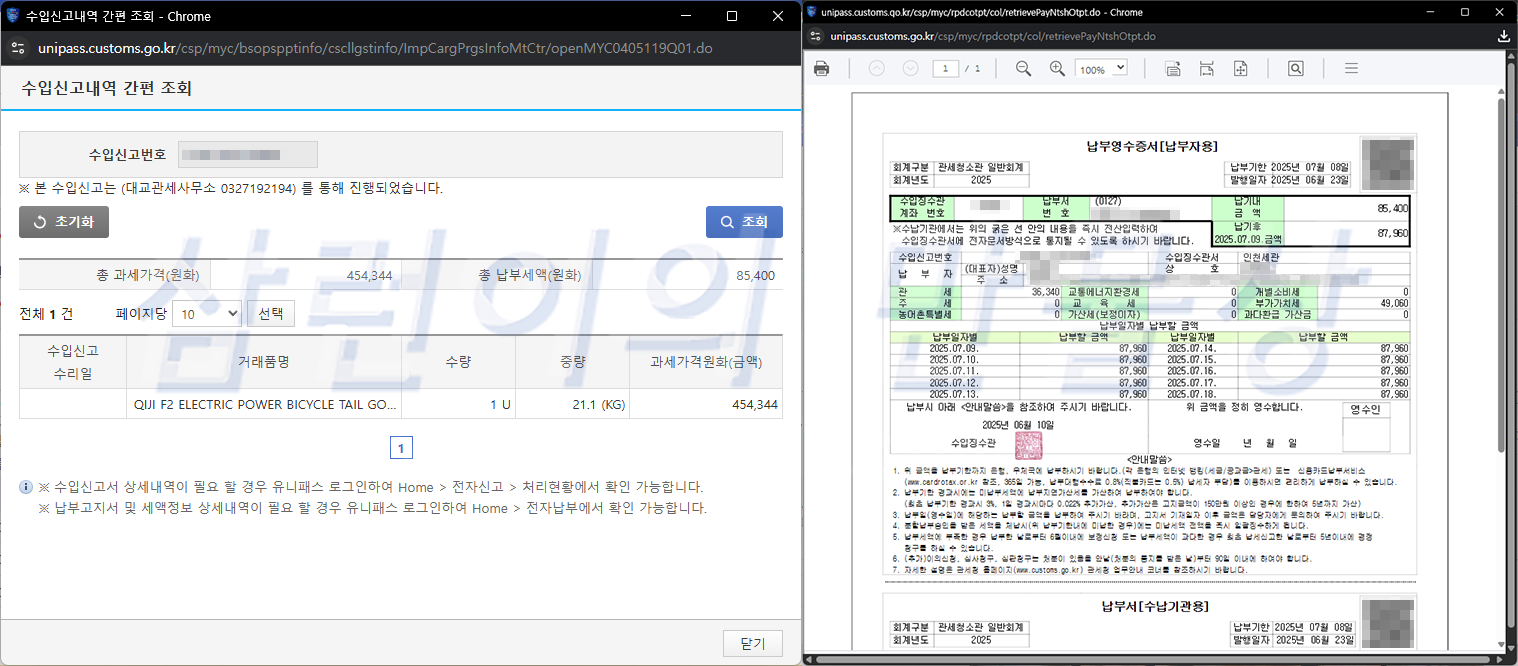
Task: Click the 영수인 signature box
Action: click(x=1366, y=428)
